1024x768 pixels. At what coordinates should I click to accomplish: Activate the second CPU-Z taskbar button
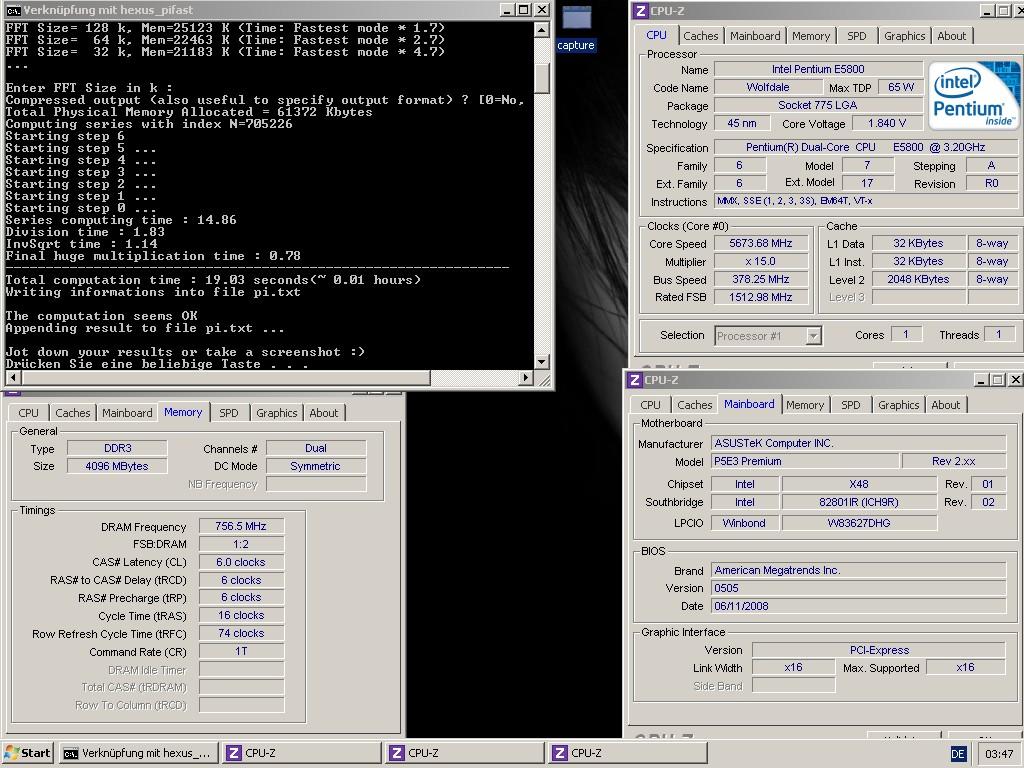(x=464, y=753)
